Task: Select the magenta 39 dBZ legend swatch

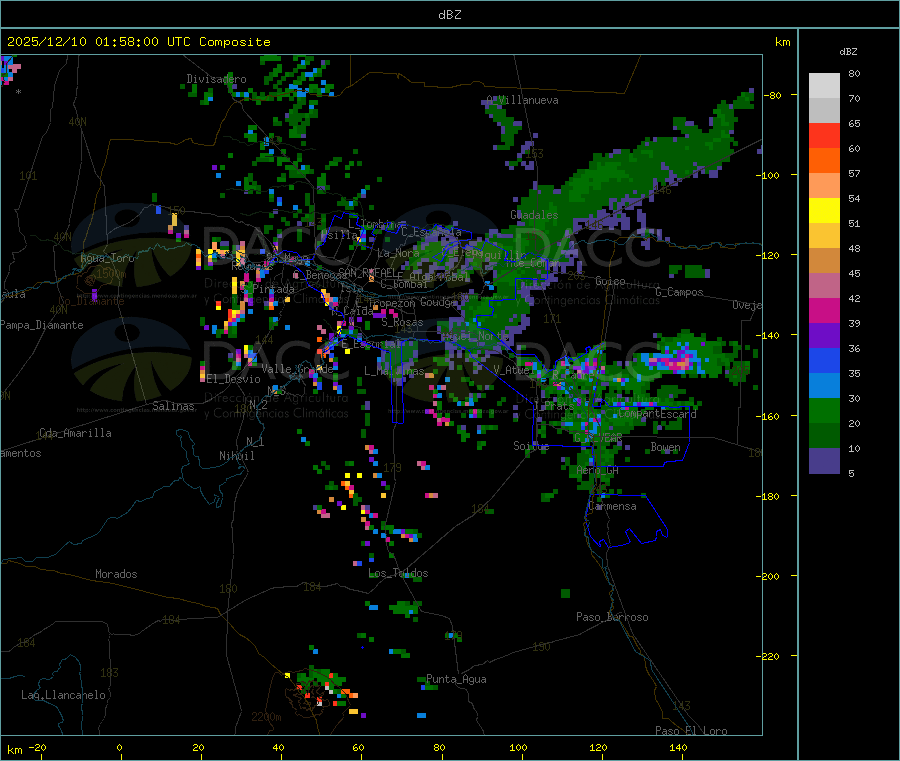Action: pyautogui.click(x=824, y=310)
